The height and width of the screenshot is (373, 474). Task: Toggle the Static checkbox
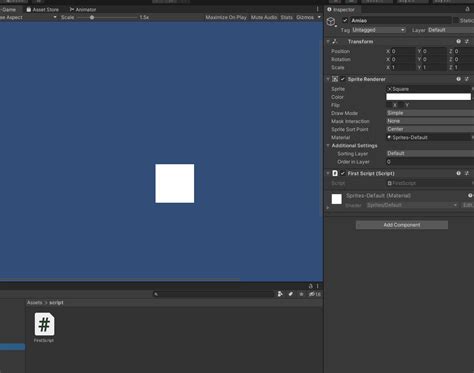pos(456,20)
